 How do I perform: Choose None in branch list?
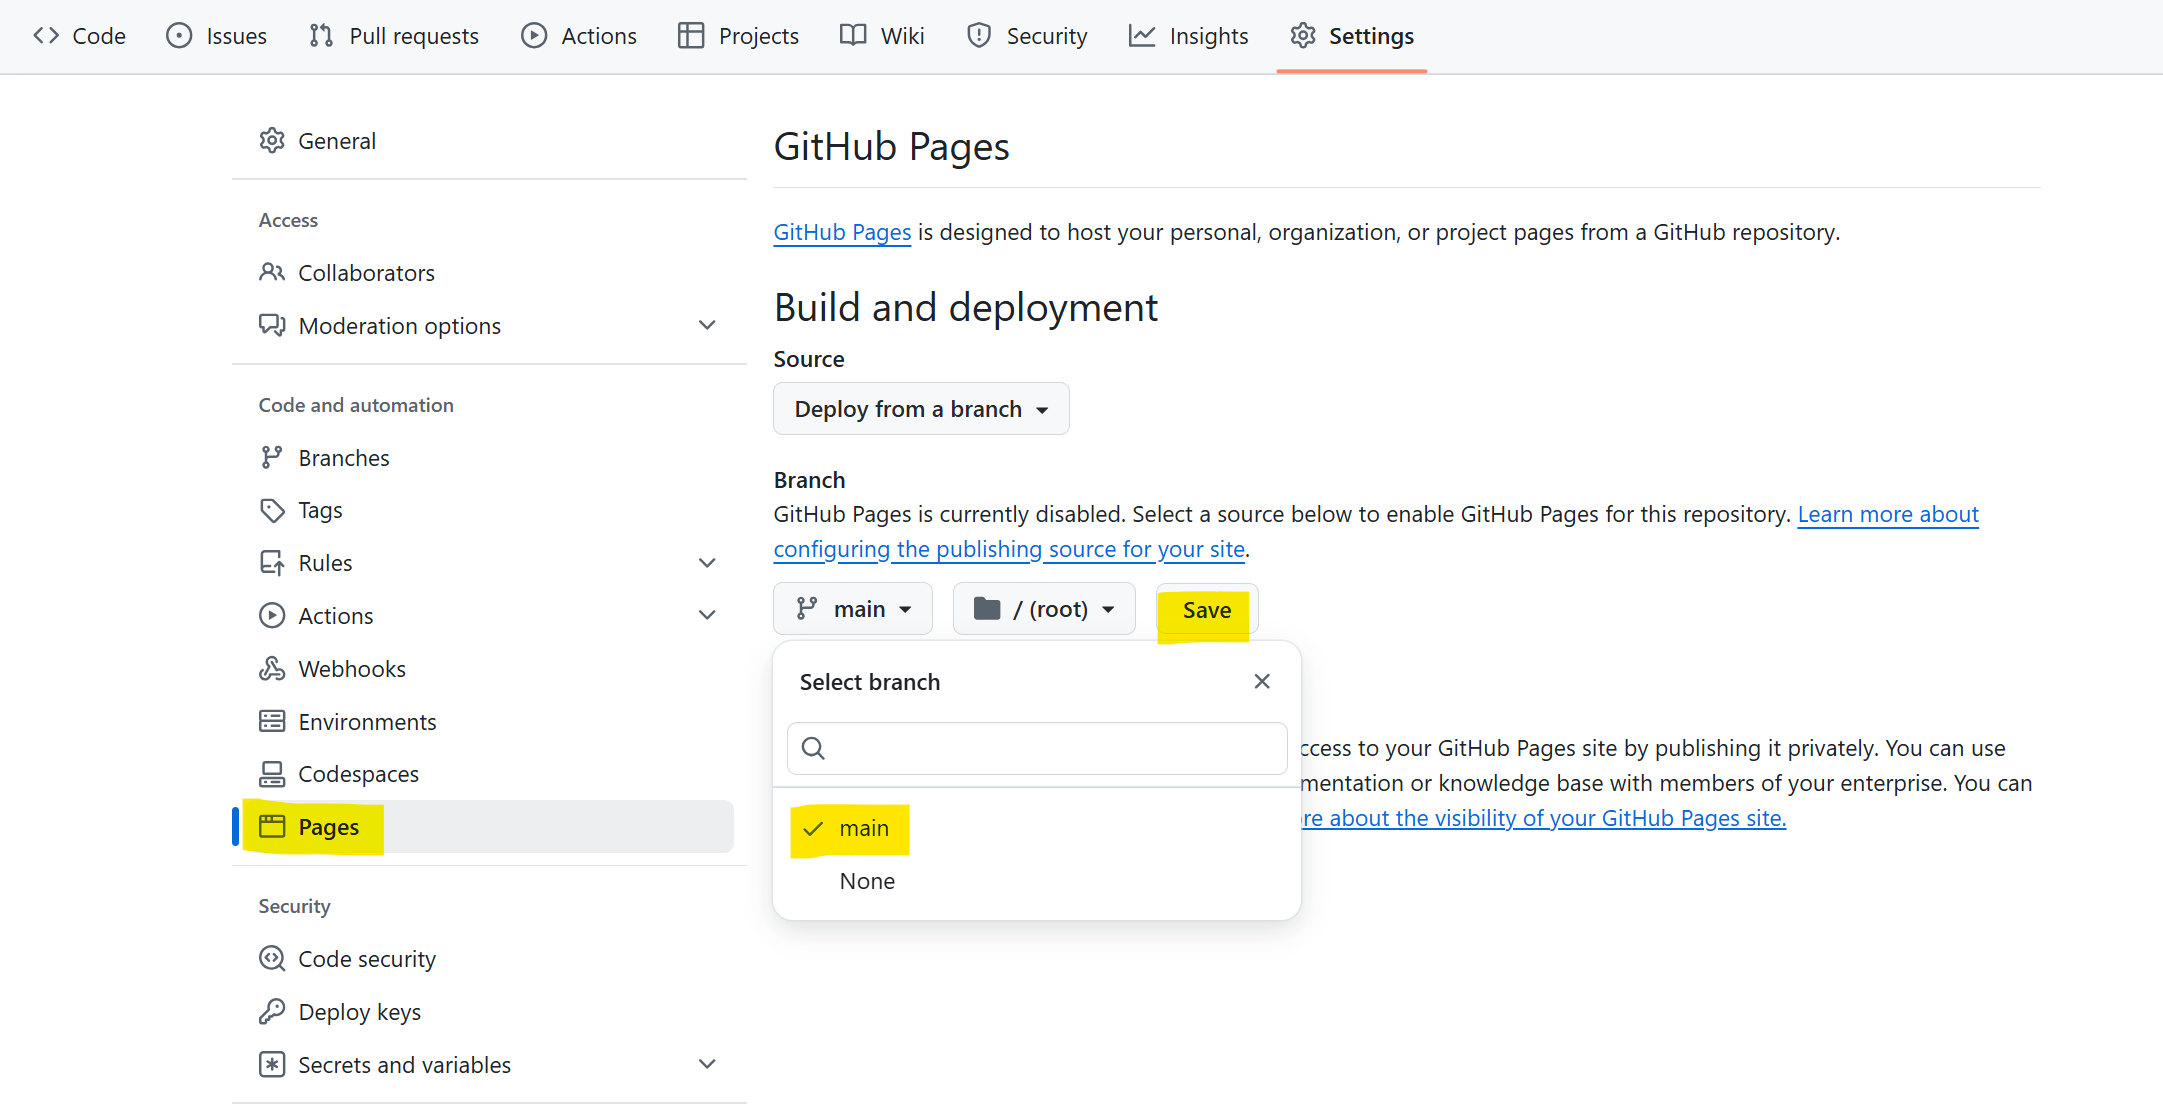point(867,882)
